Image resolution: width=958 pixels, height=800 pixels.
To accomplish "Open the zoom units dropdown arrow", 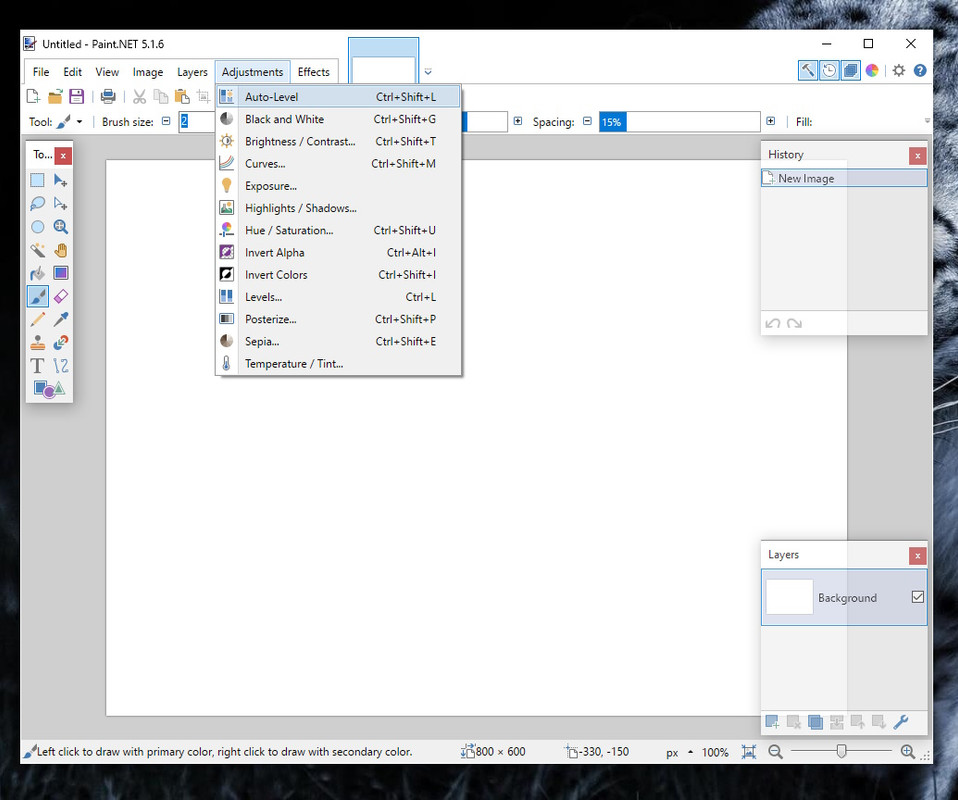I will tap(690, 752).
